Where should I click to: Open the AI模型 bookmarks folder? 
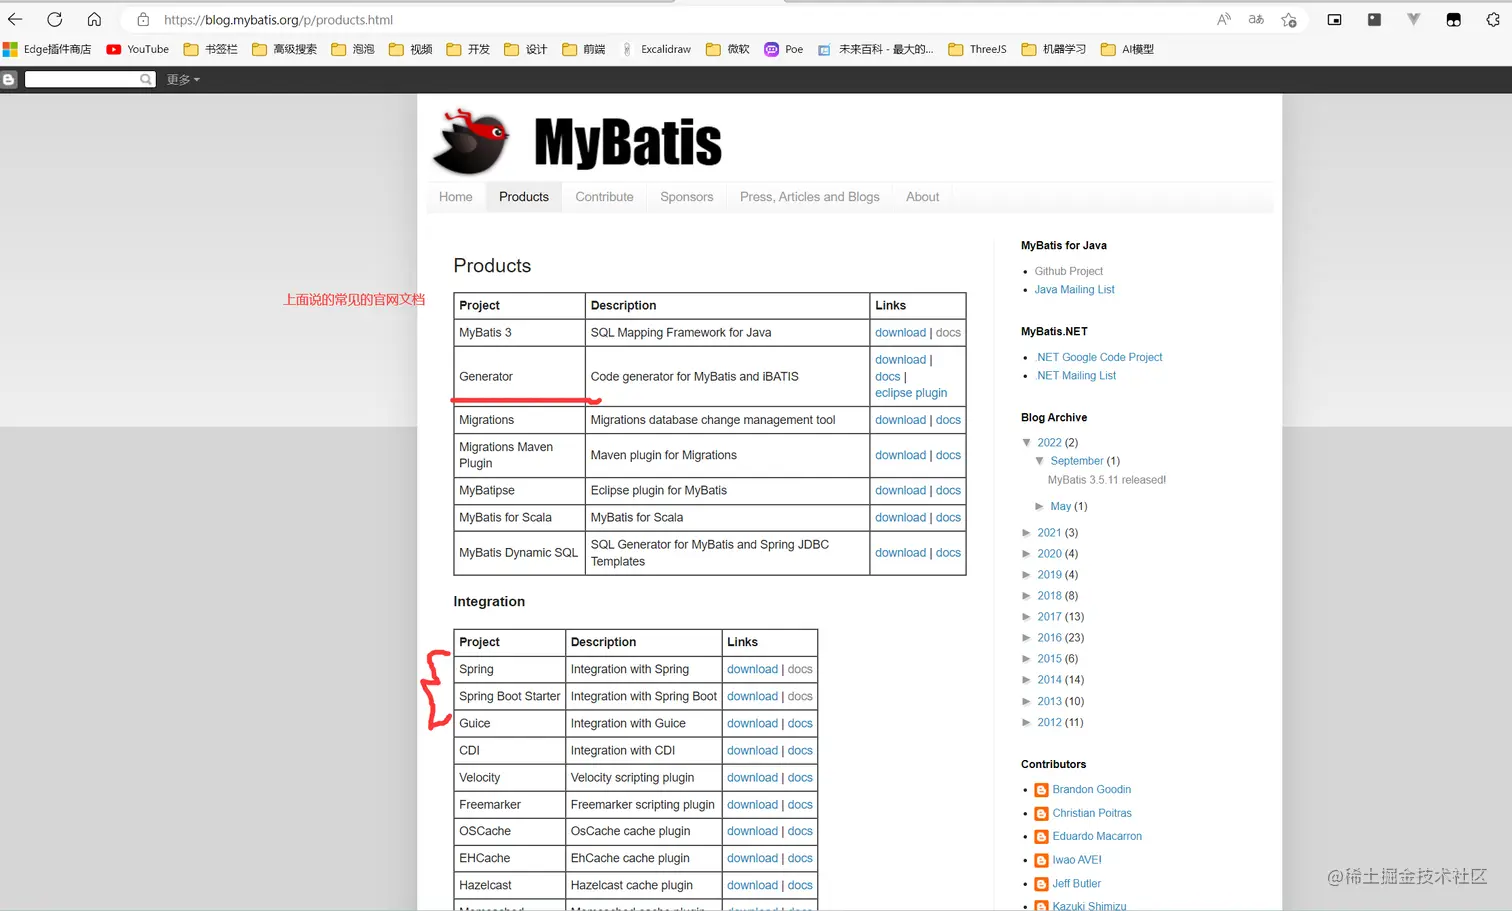(1127, 49)
